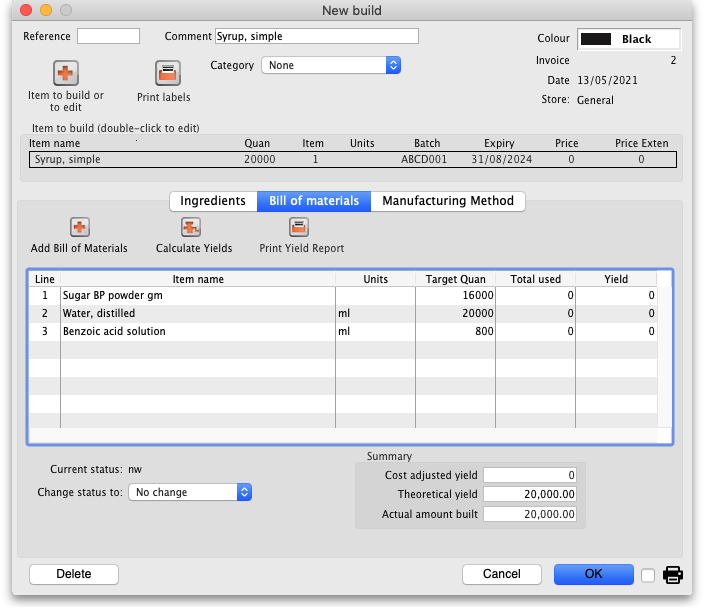Open the Category dropdown

tap(331, 65)
